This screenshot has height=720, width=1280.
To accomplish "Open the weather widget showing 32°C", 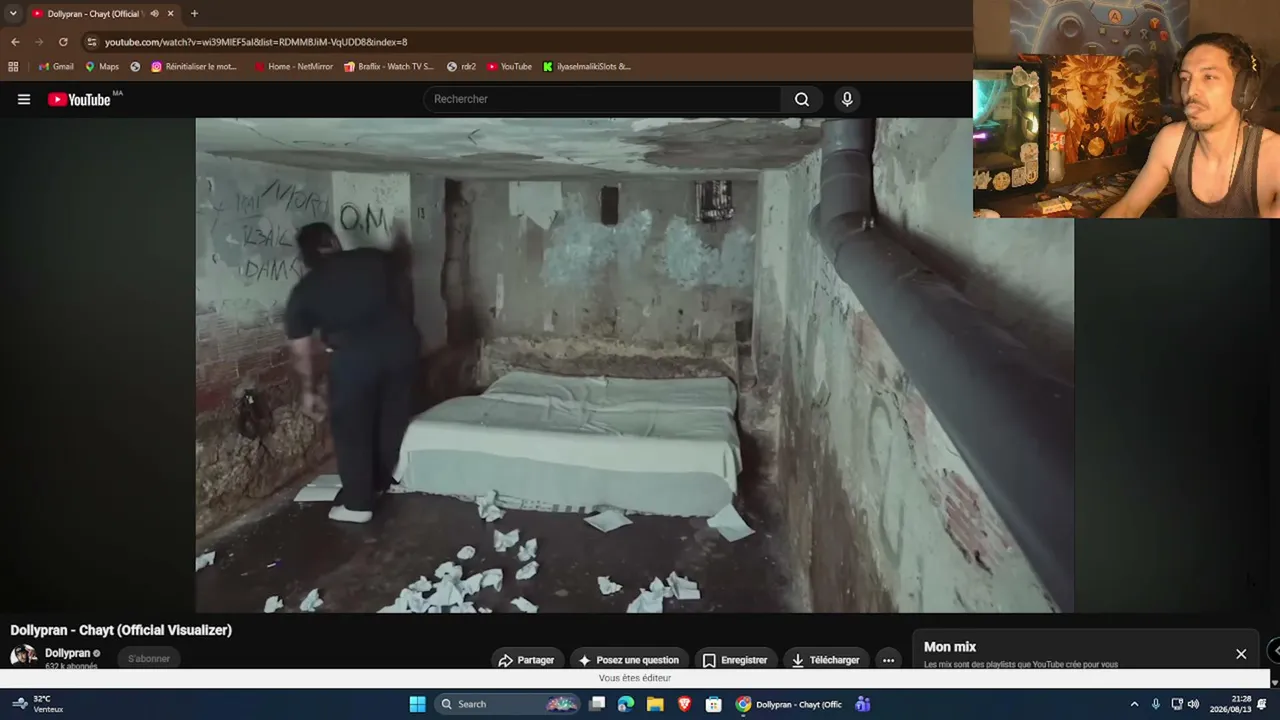I will point(40,704).
